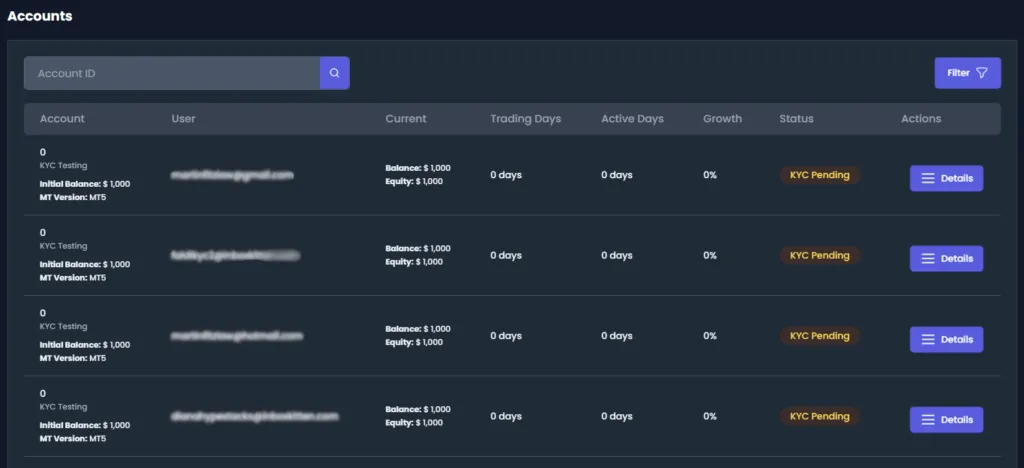Click the Active Days column header
This screenshot has height=468, width=1024.
pyautogui.click(x=632, y=119)
